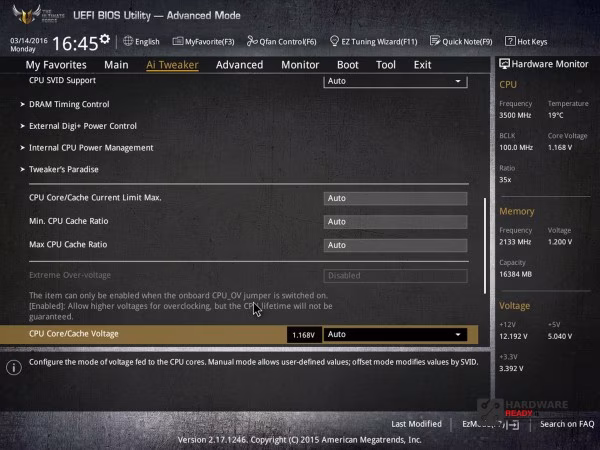Open CPU SVID Support dropdown
The width and height of the screenshot is (600, 450).
tap(395, 81)
